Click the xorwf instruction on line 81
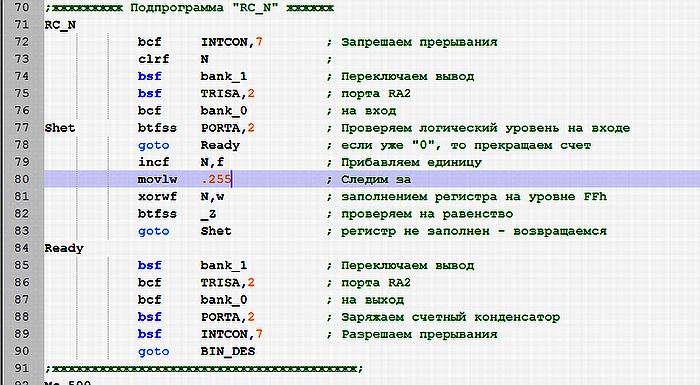700x385 pixels. click(x=157, y=197)
